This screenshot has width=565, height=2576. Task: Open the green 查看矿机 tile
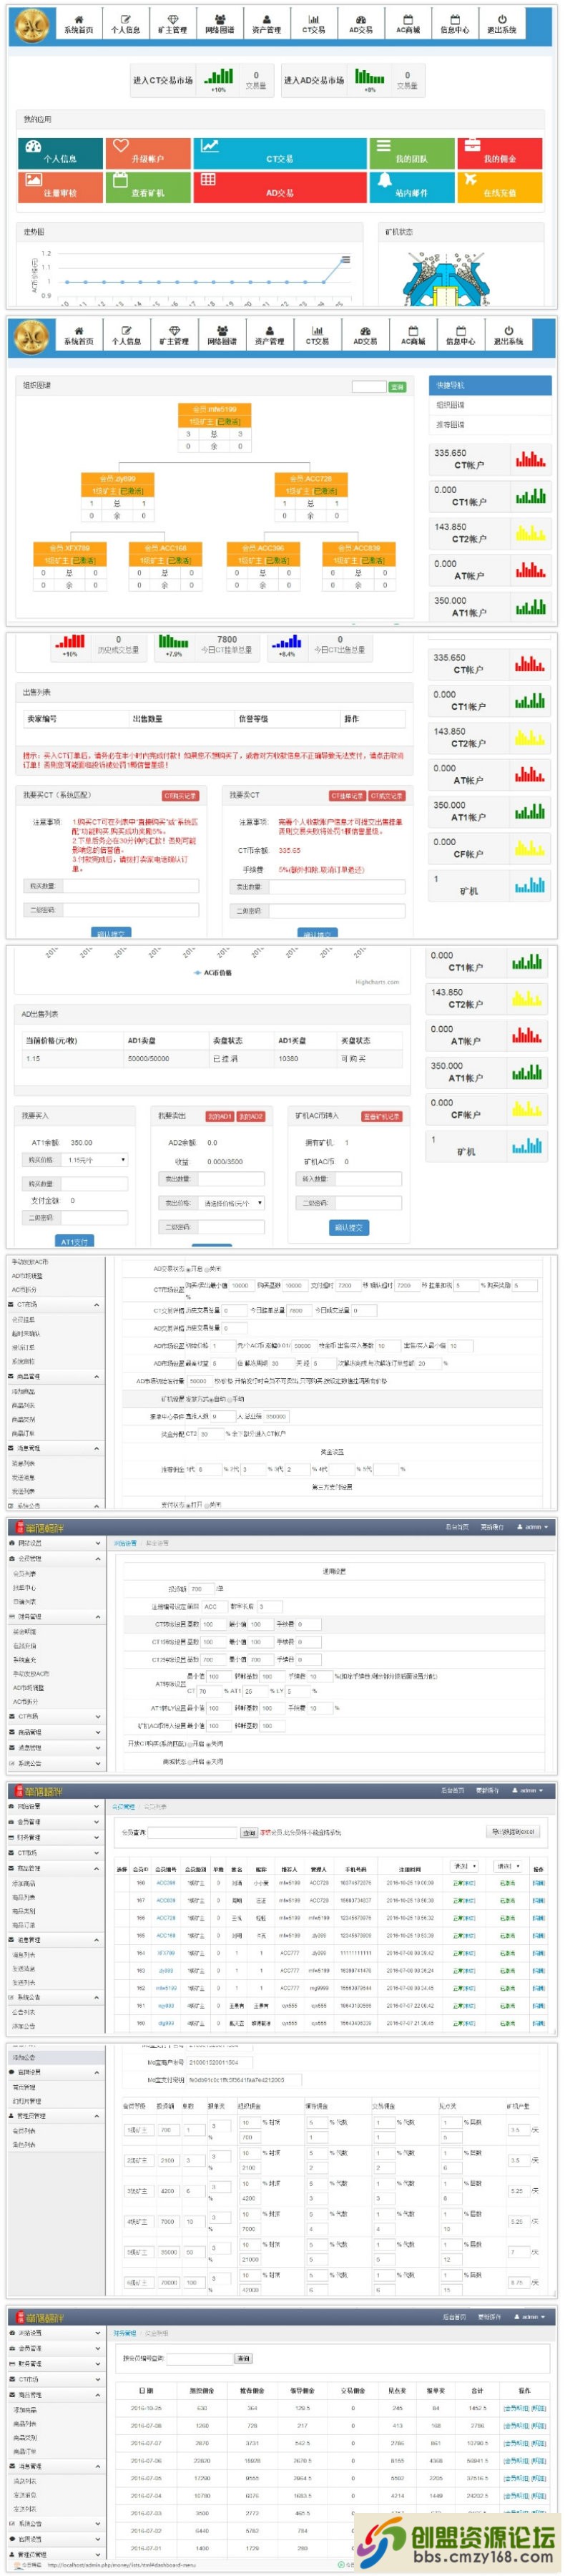point(148,187)
